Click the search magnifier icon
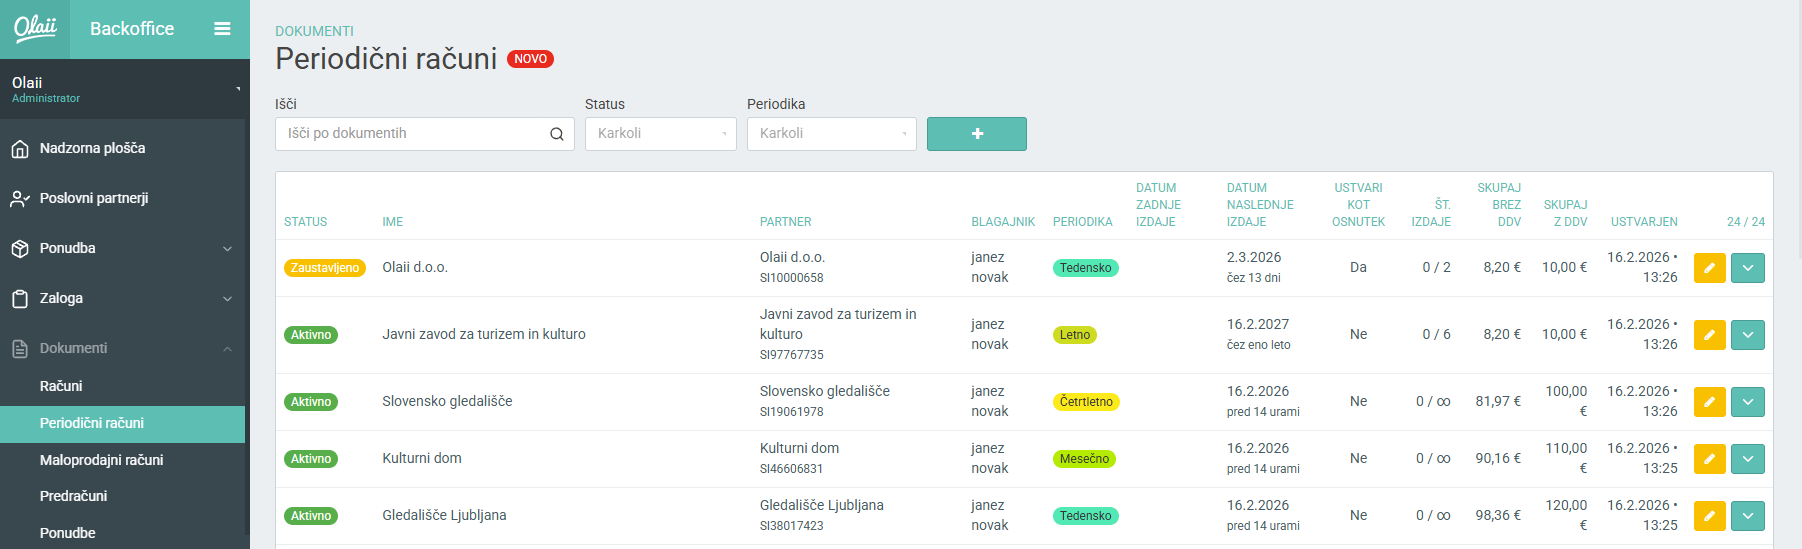 557,134
